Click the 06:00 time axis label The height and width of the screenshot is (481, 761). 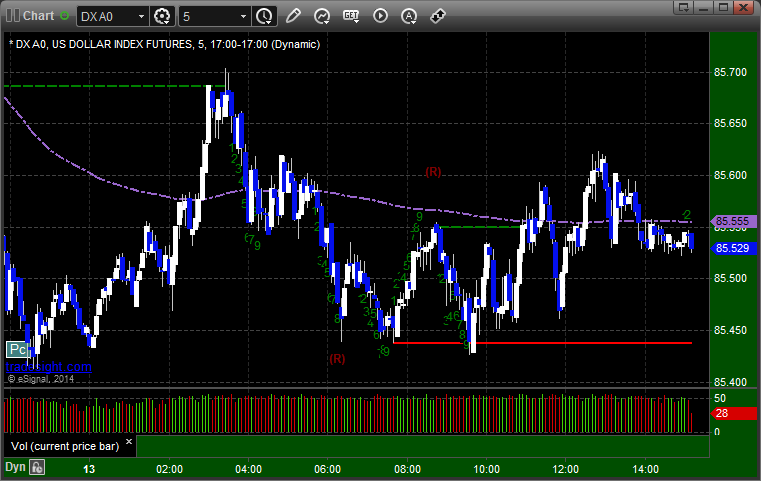coord(328,469)
